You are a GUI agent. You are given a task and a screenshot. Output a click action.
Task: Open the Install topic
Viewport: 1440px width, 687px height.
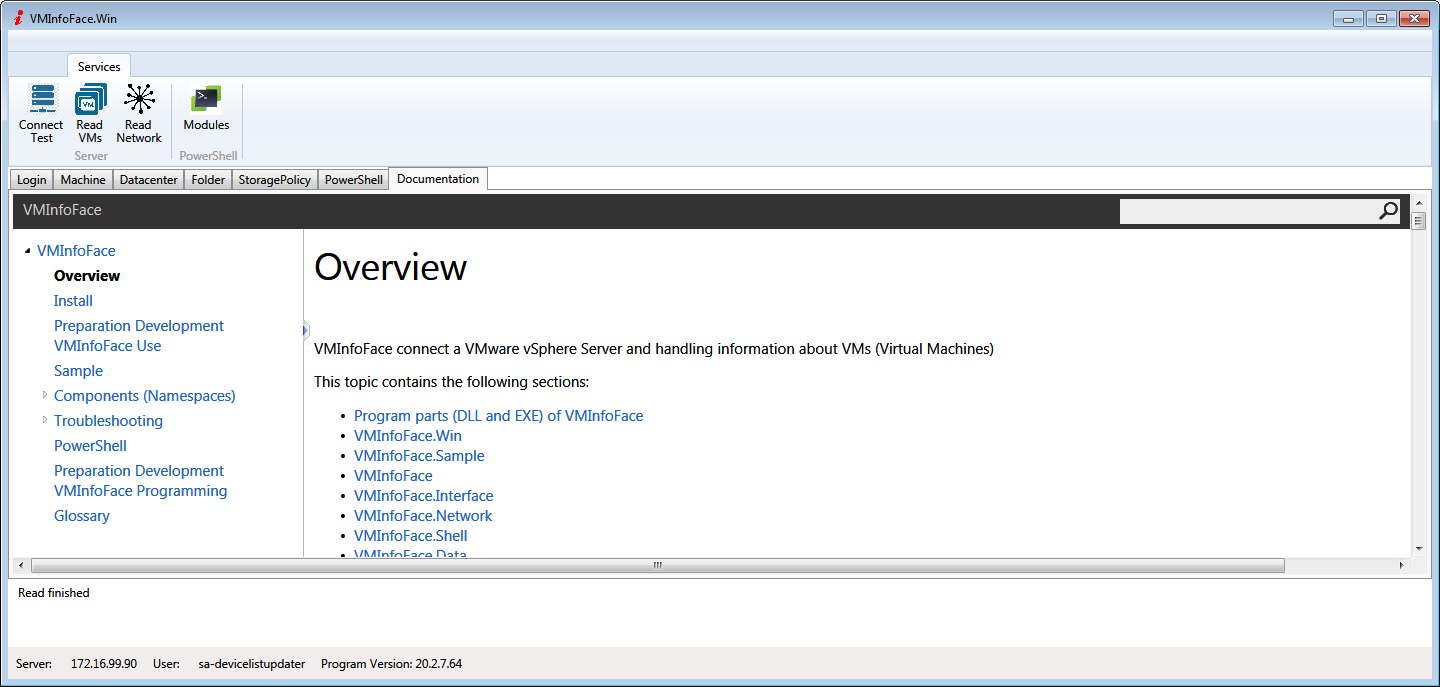coord(73,301)
